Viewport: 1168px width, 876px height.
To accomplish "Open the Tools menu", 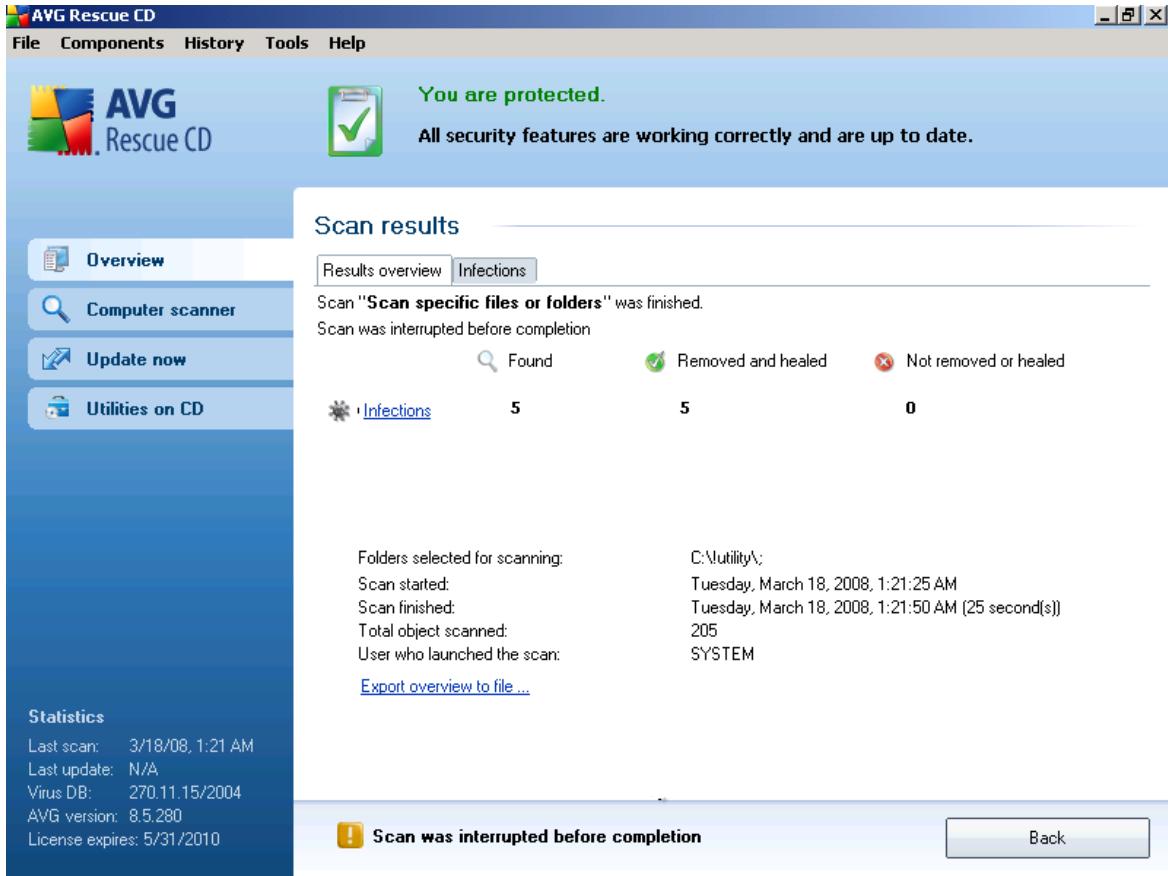I will [286, 43].
